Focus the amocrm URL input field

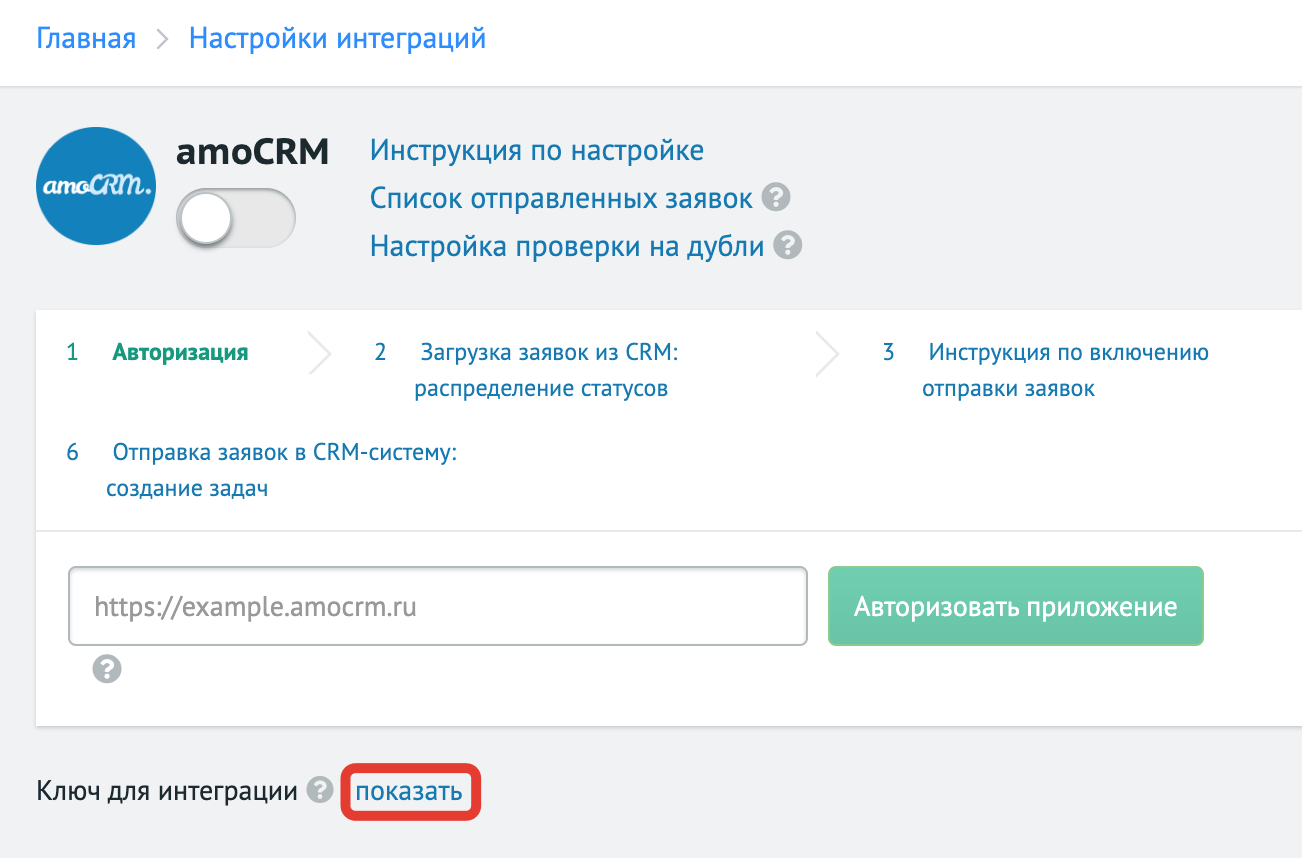tap(437, 606)
